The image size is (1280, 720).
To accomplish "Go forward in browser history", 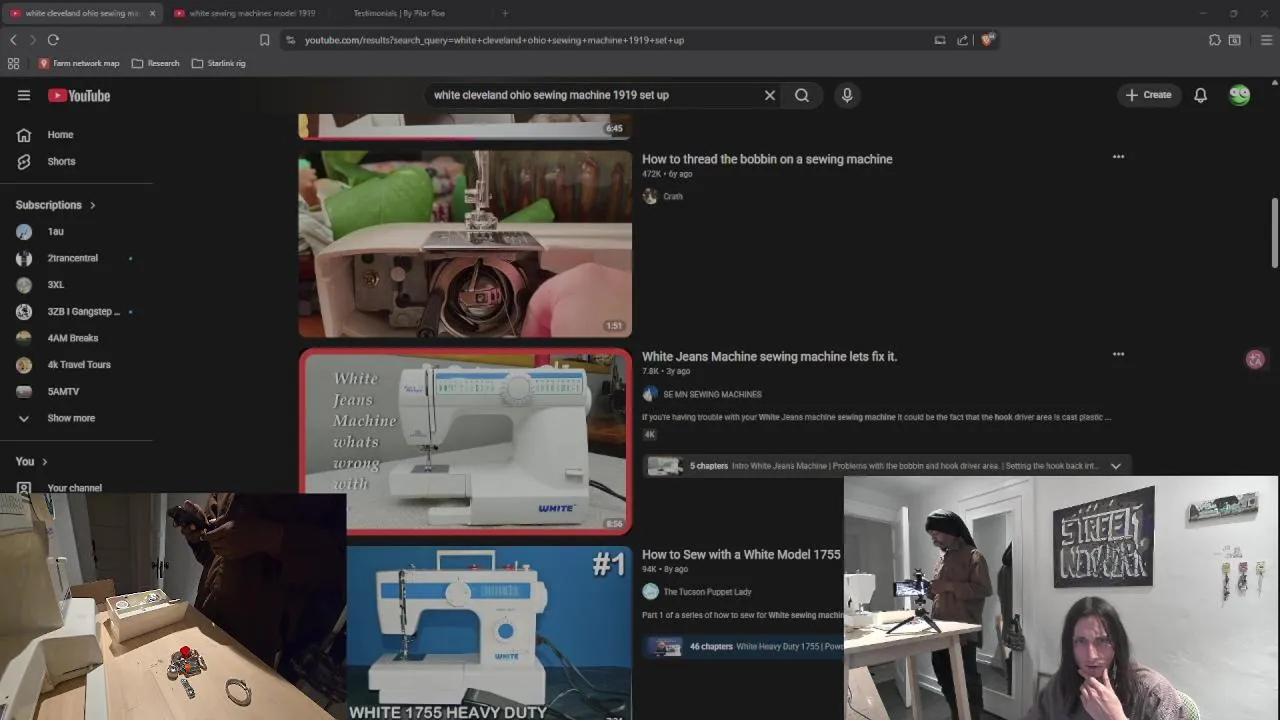I will point(32,40).
